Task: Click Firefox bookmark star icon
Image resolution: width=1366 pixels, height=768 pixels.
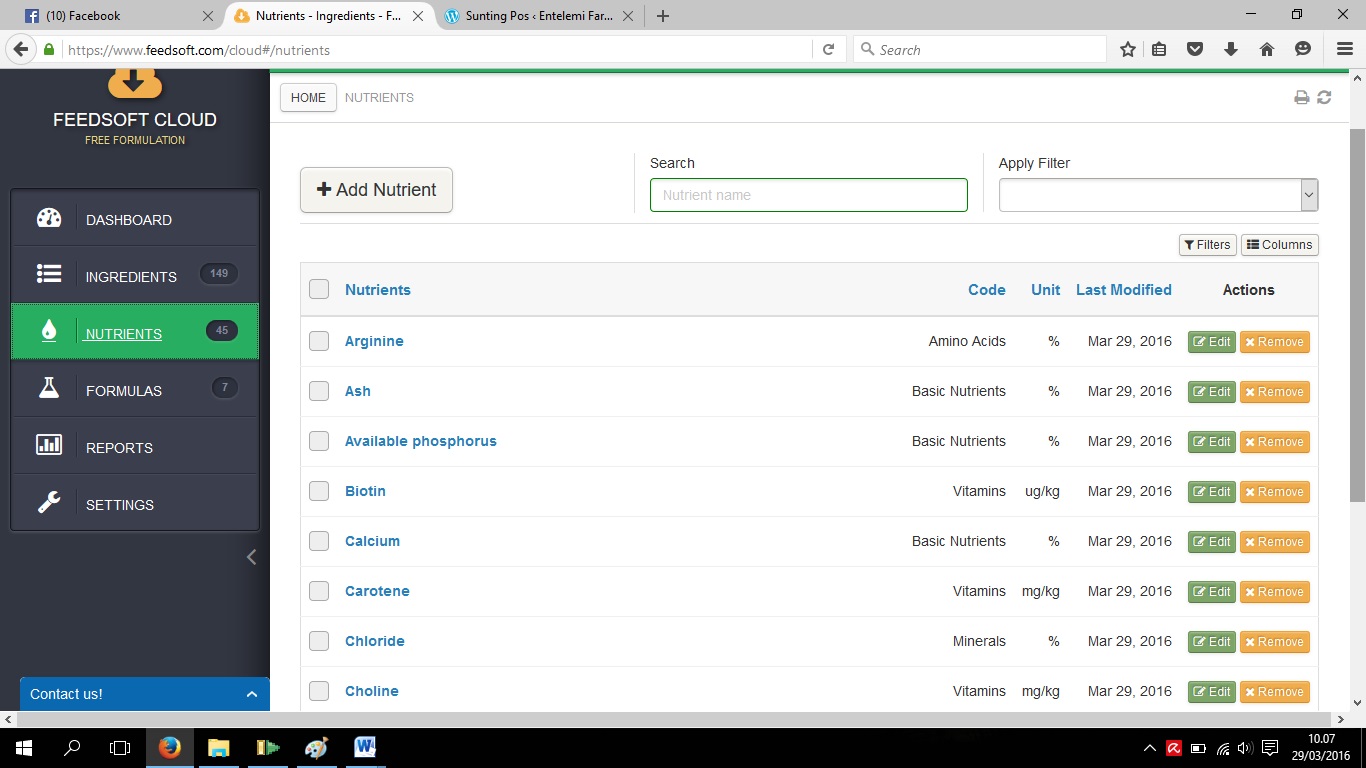Action: pos(1128,49)
